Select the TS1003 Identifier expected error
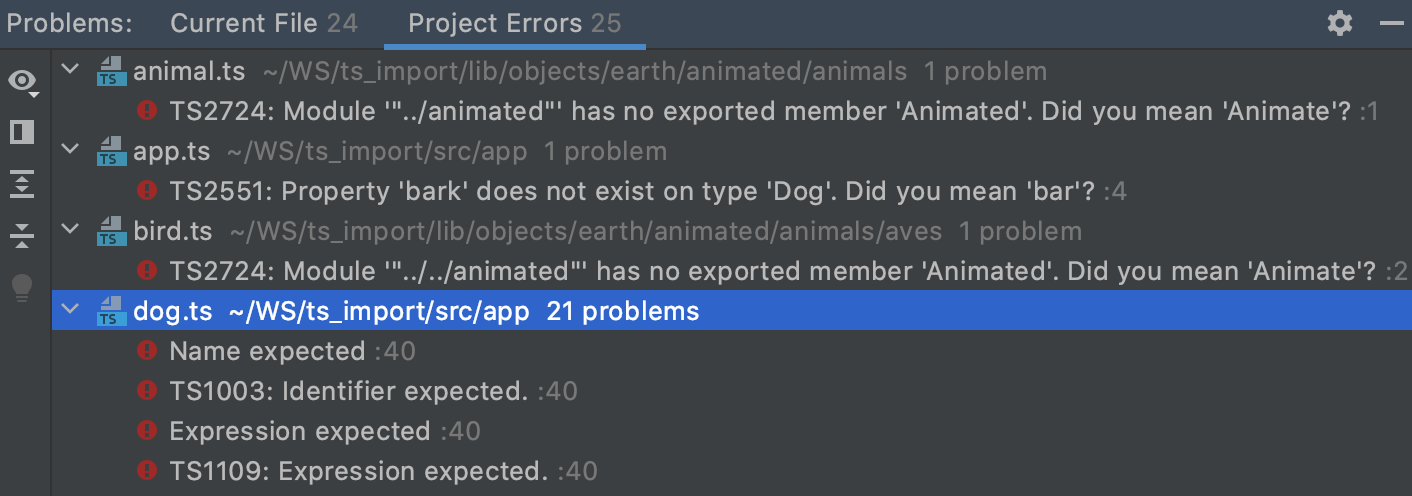This screenshot has height=496, width=1412. pos(348,391)
